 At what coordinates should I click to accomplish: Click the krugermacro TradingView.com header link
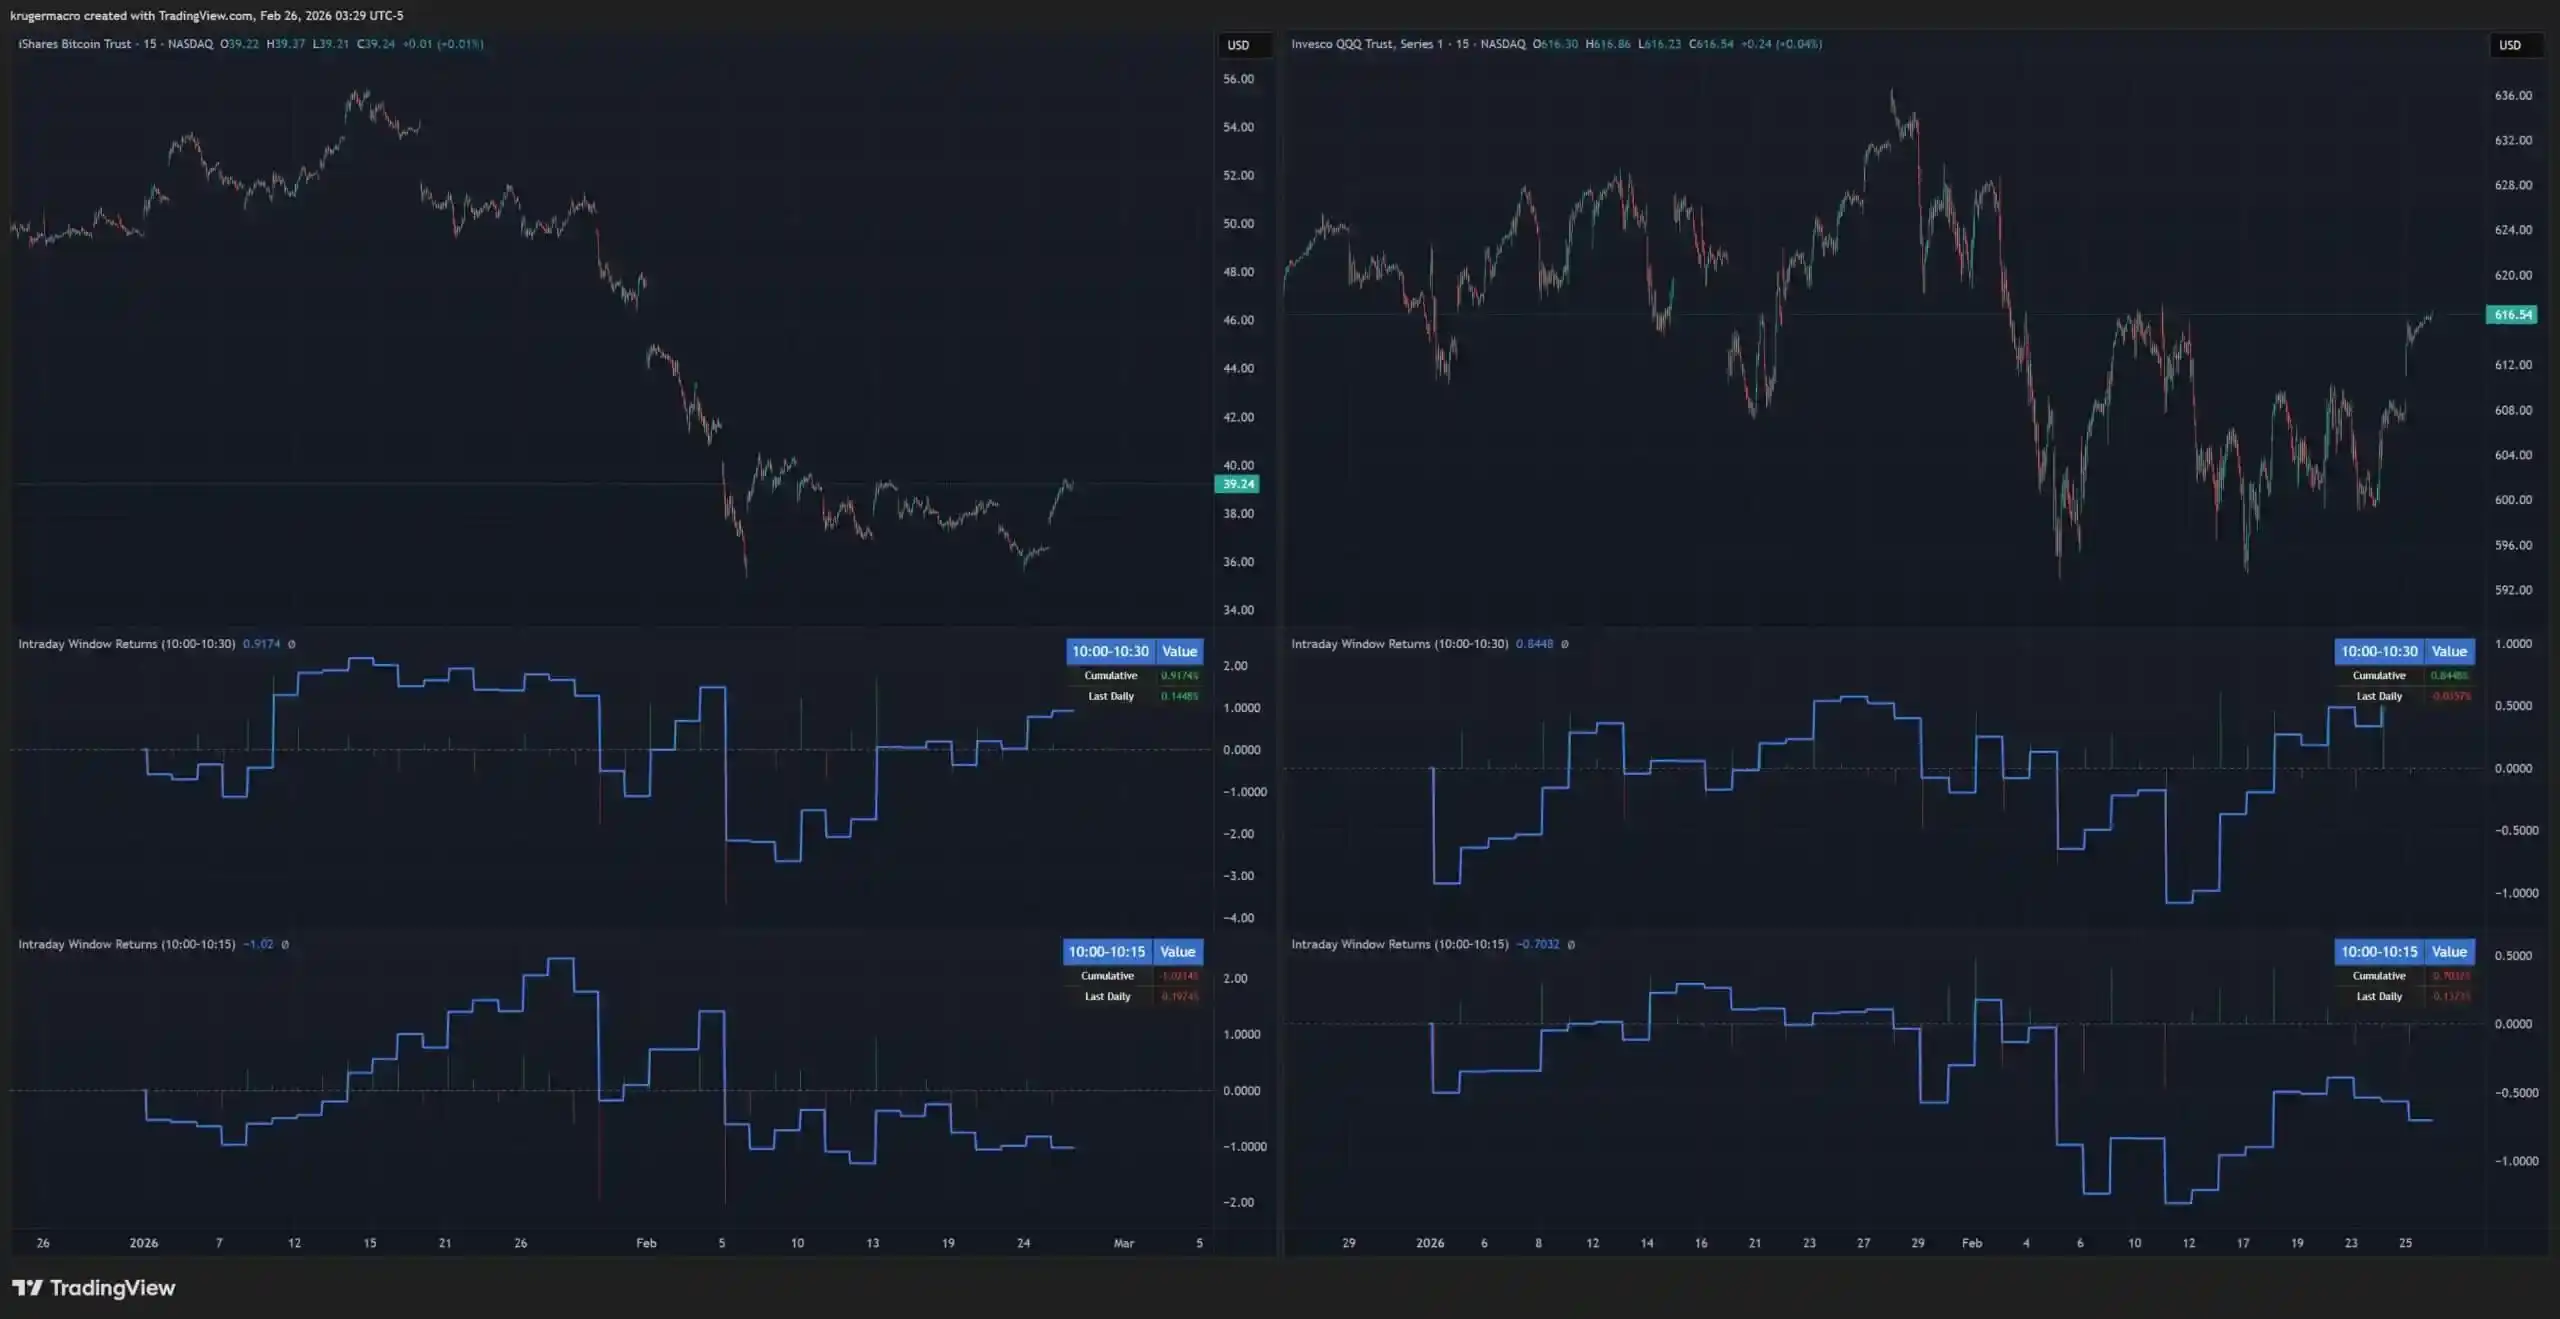[x=206, y=15]
